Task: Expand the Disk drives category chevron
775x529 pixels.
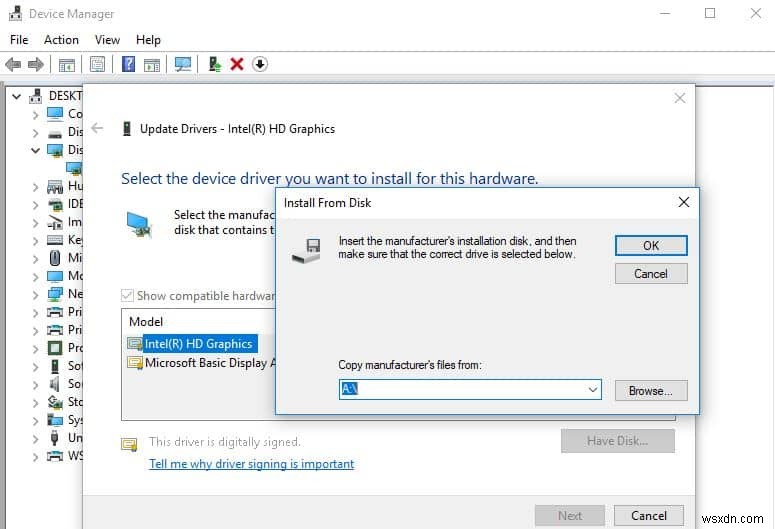Action: [x=35, y=132]
